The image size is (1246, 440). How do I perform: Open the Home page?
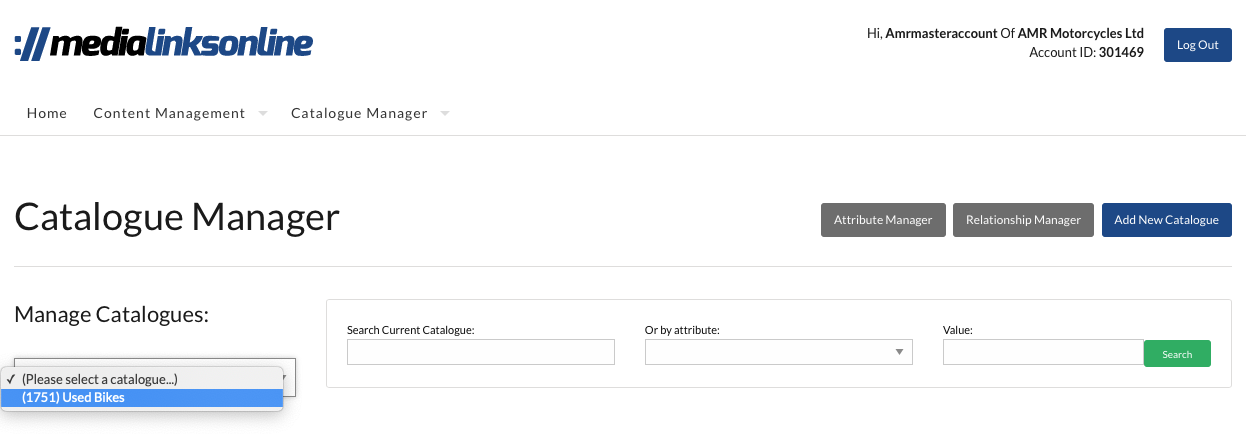47,113
